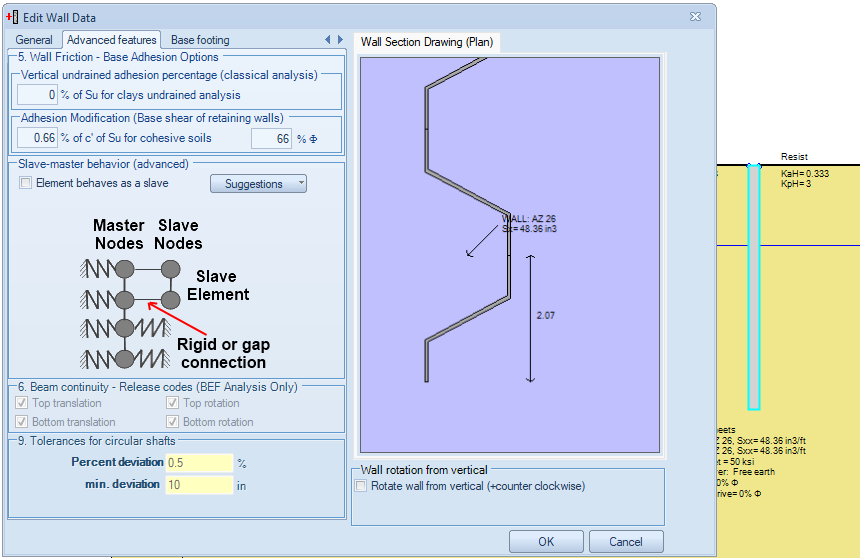Confirm with the OK button
Image resolution: width=860 pixels, height=558 pixels.
(x=546, y=542)
